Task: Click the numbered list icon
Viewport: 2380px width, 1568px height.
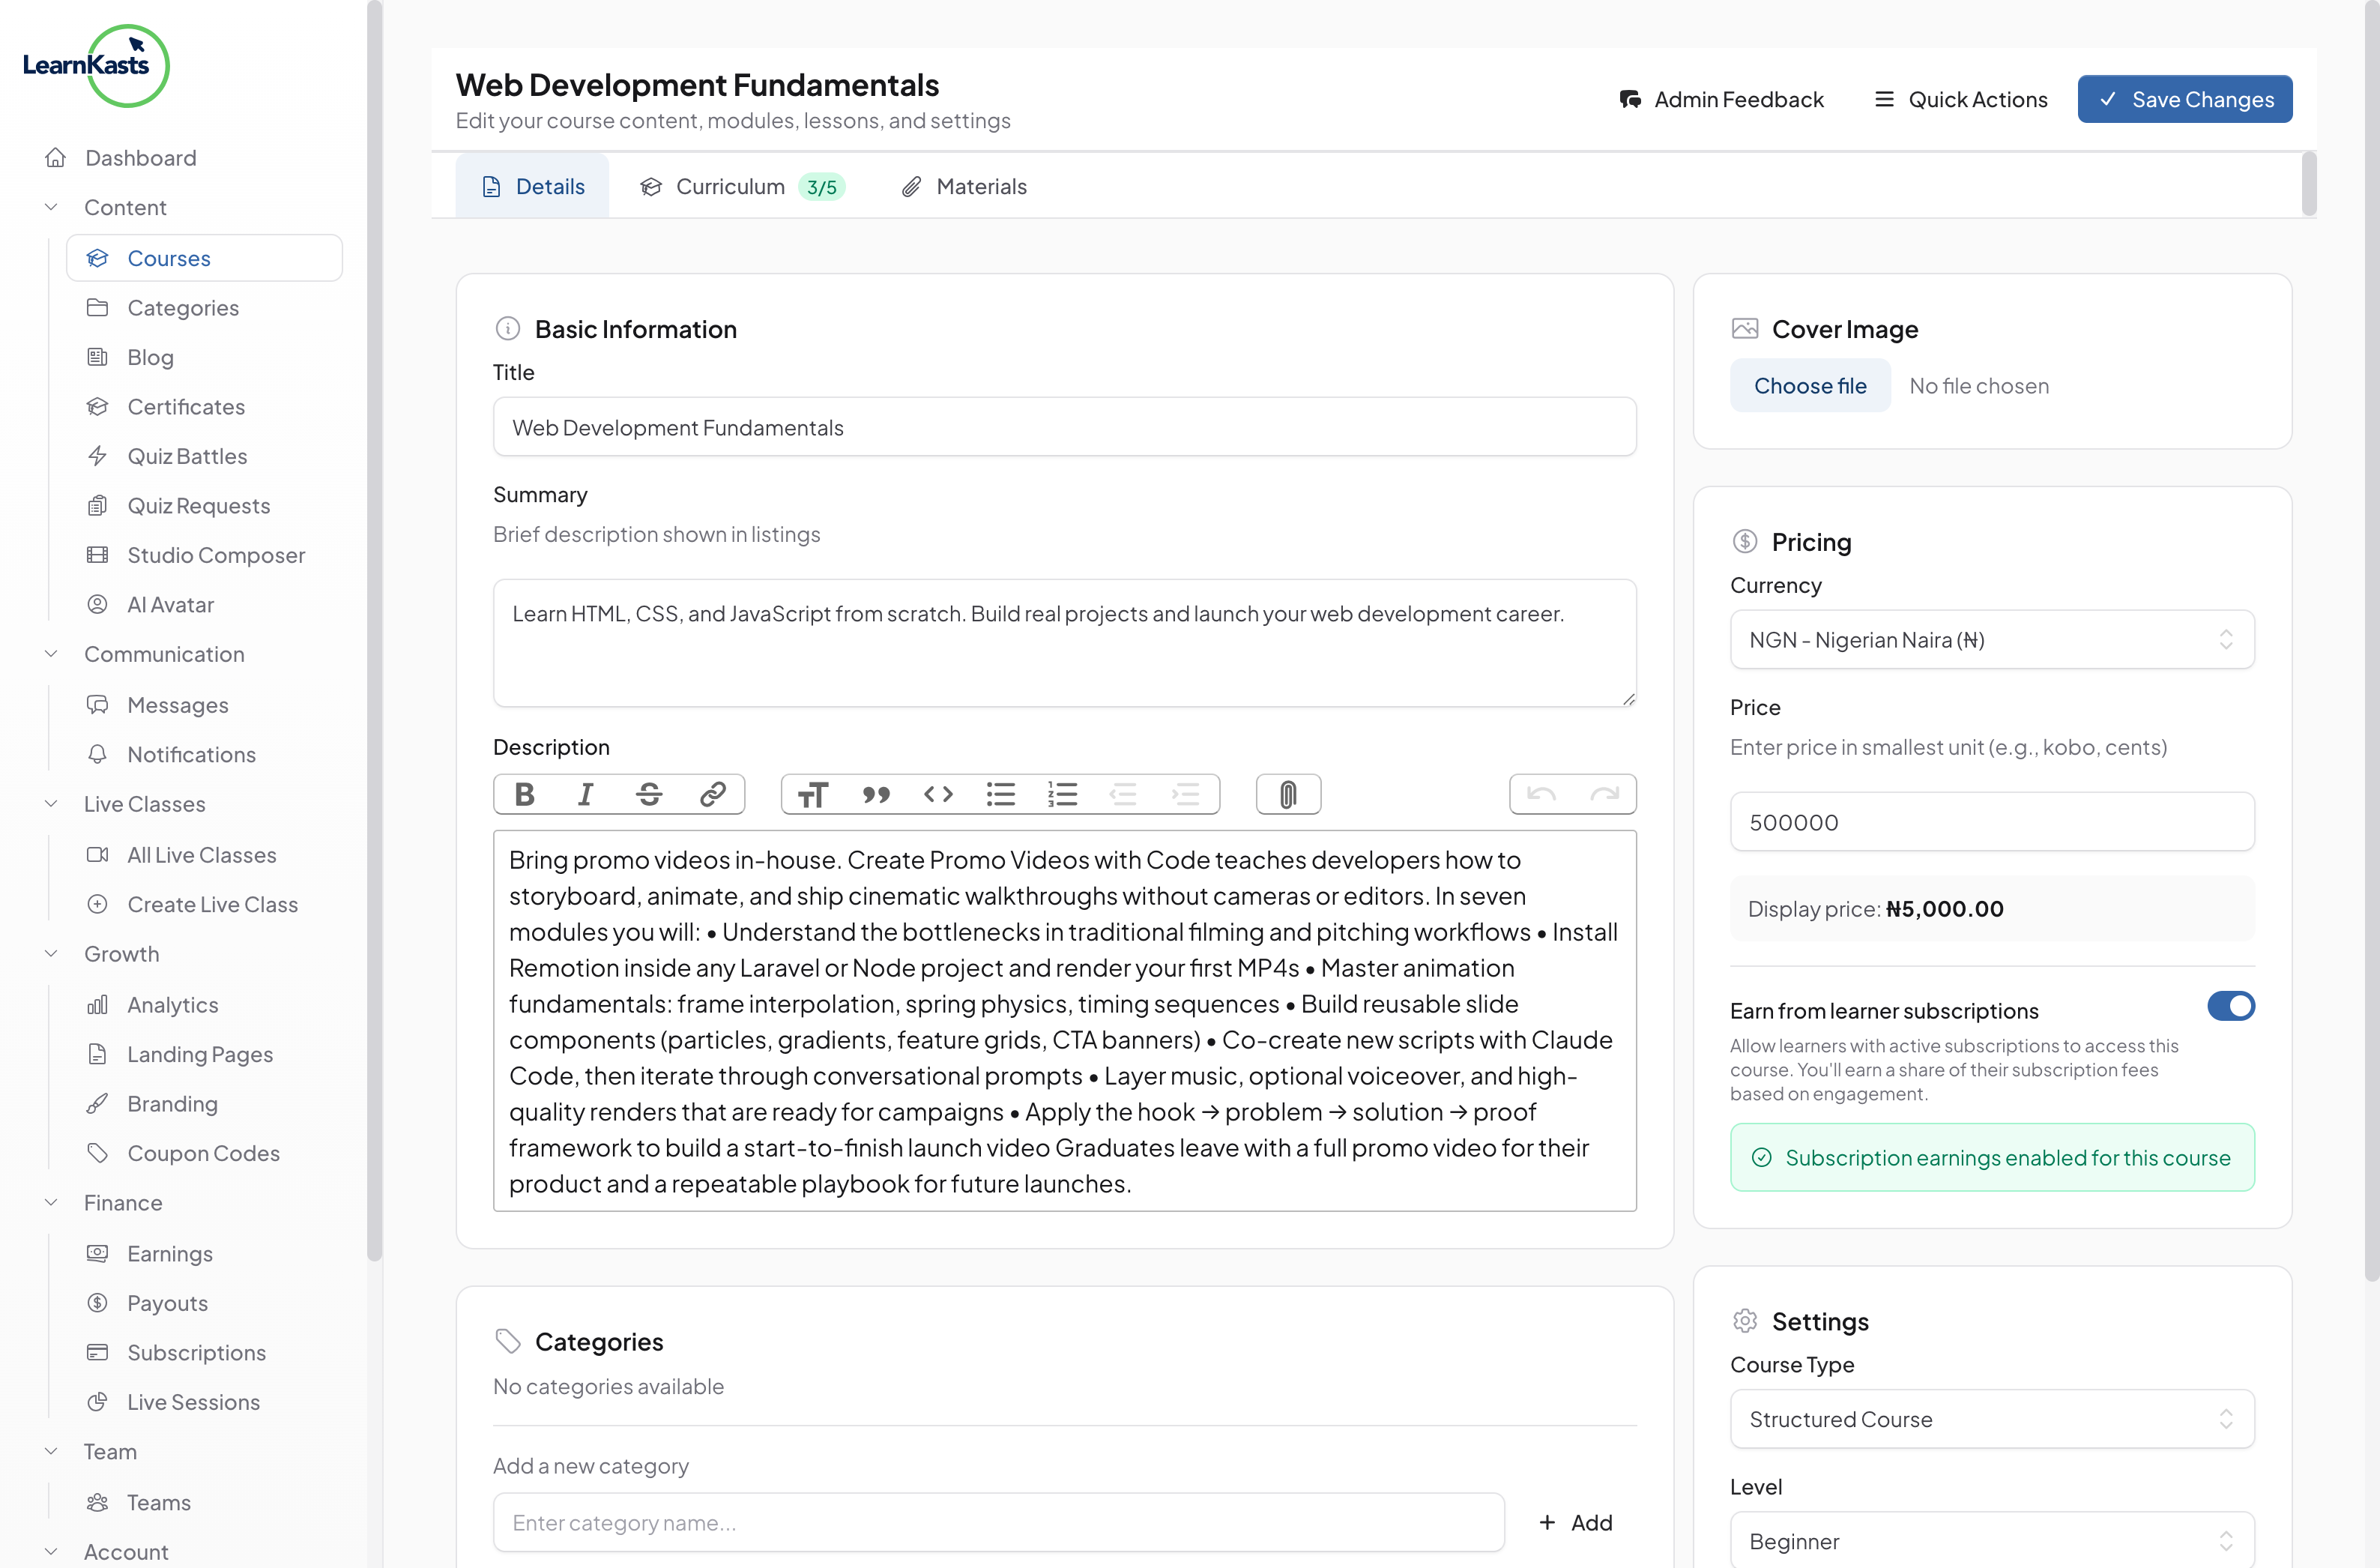Action: (x=1062, y=794)
